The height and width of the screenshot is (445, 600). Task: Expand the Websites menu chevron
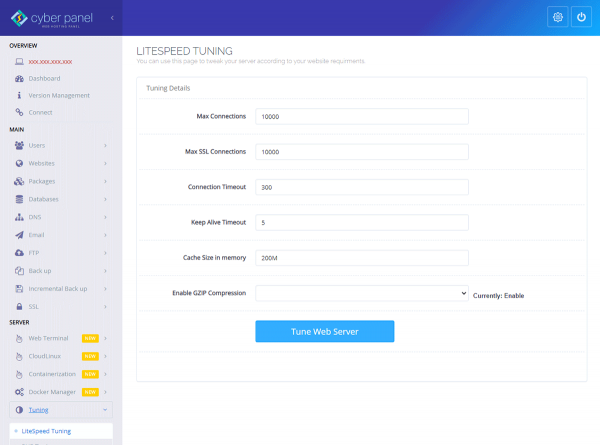coord(105,163)
